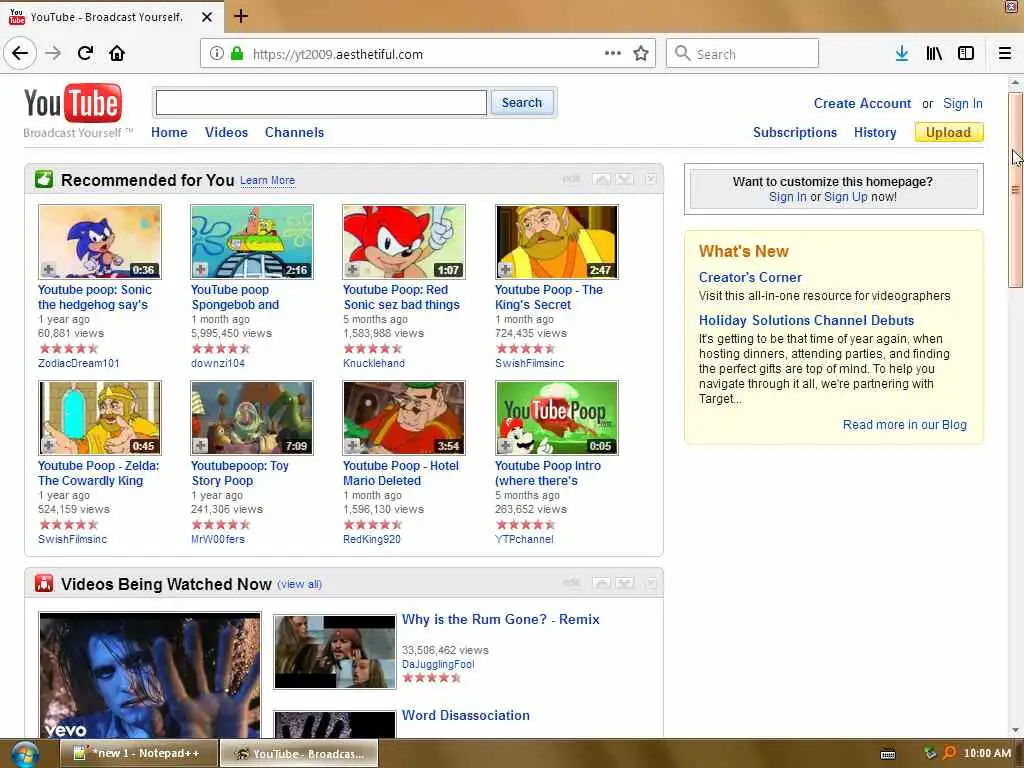Open the Learn More link
The width and height of the screenshot is (1024, 768).
267,180
